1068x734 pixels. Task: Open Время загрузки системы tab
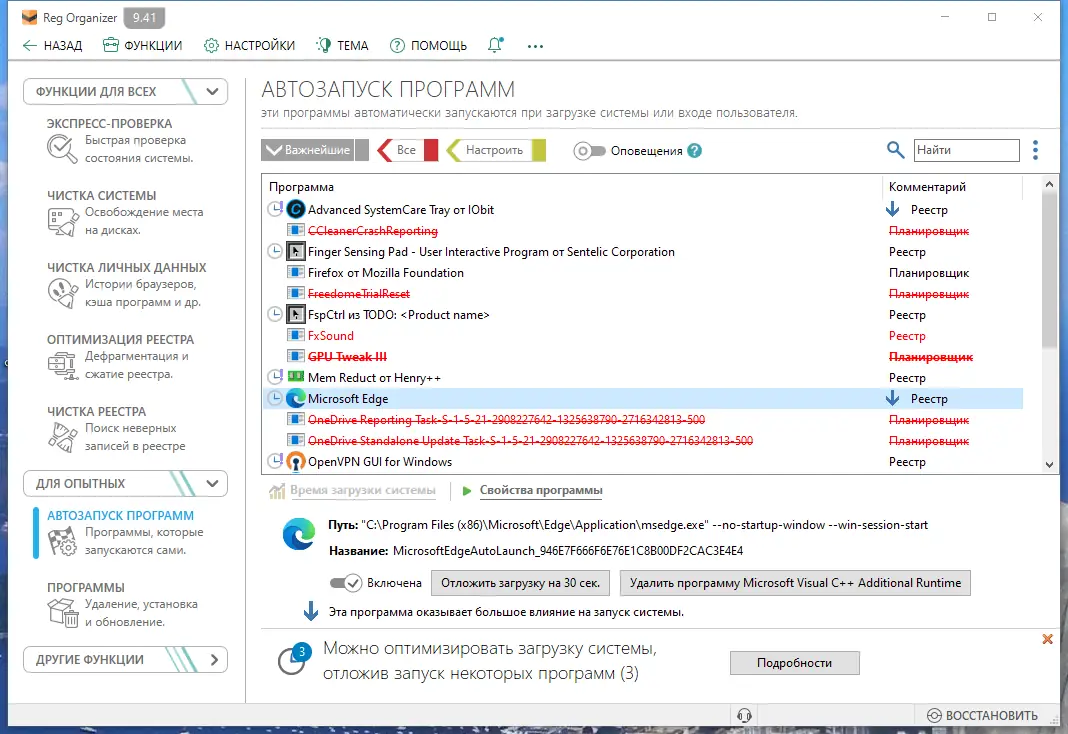pyautogui.click(x=353, y=490)
